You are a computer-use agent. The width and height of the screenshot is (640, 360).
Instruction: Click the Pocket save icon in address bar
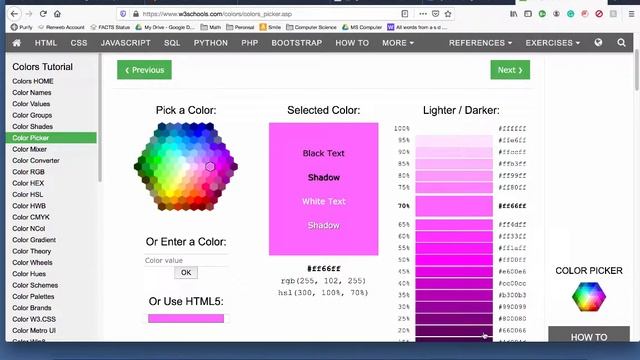(x=436, y=14)
